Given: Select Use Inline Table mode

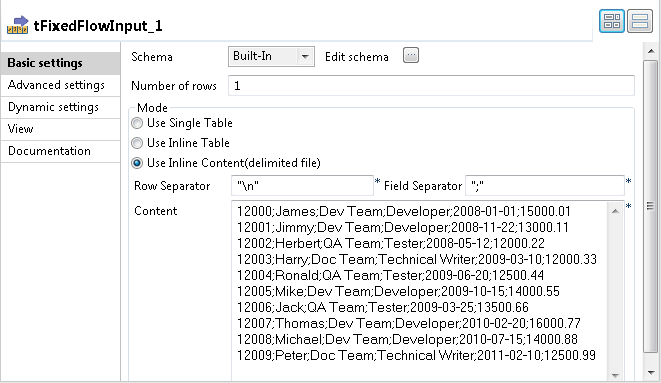Looking at the screenshot, I should tap(137, 143).
